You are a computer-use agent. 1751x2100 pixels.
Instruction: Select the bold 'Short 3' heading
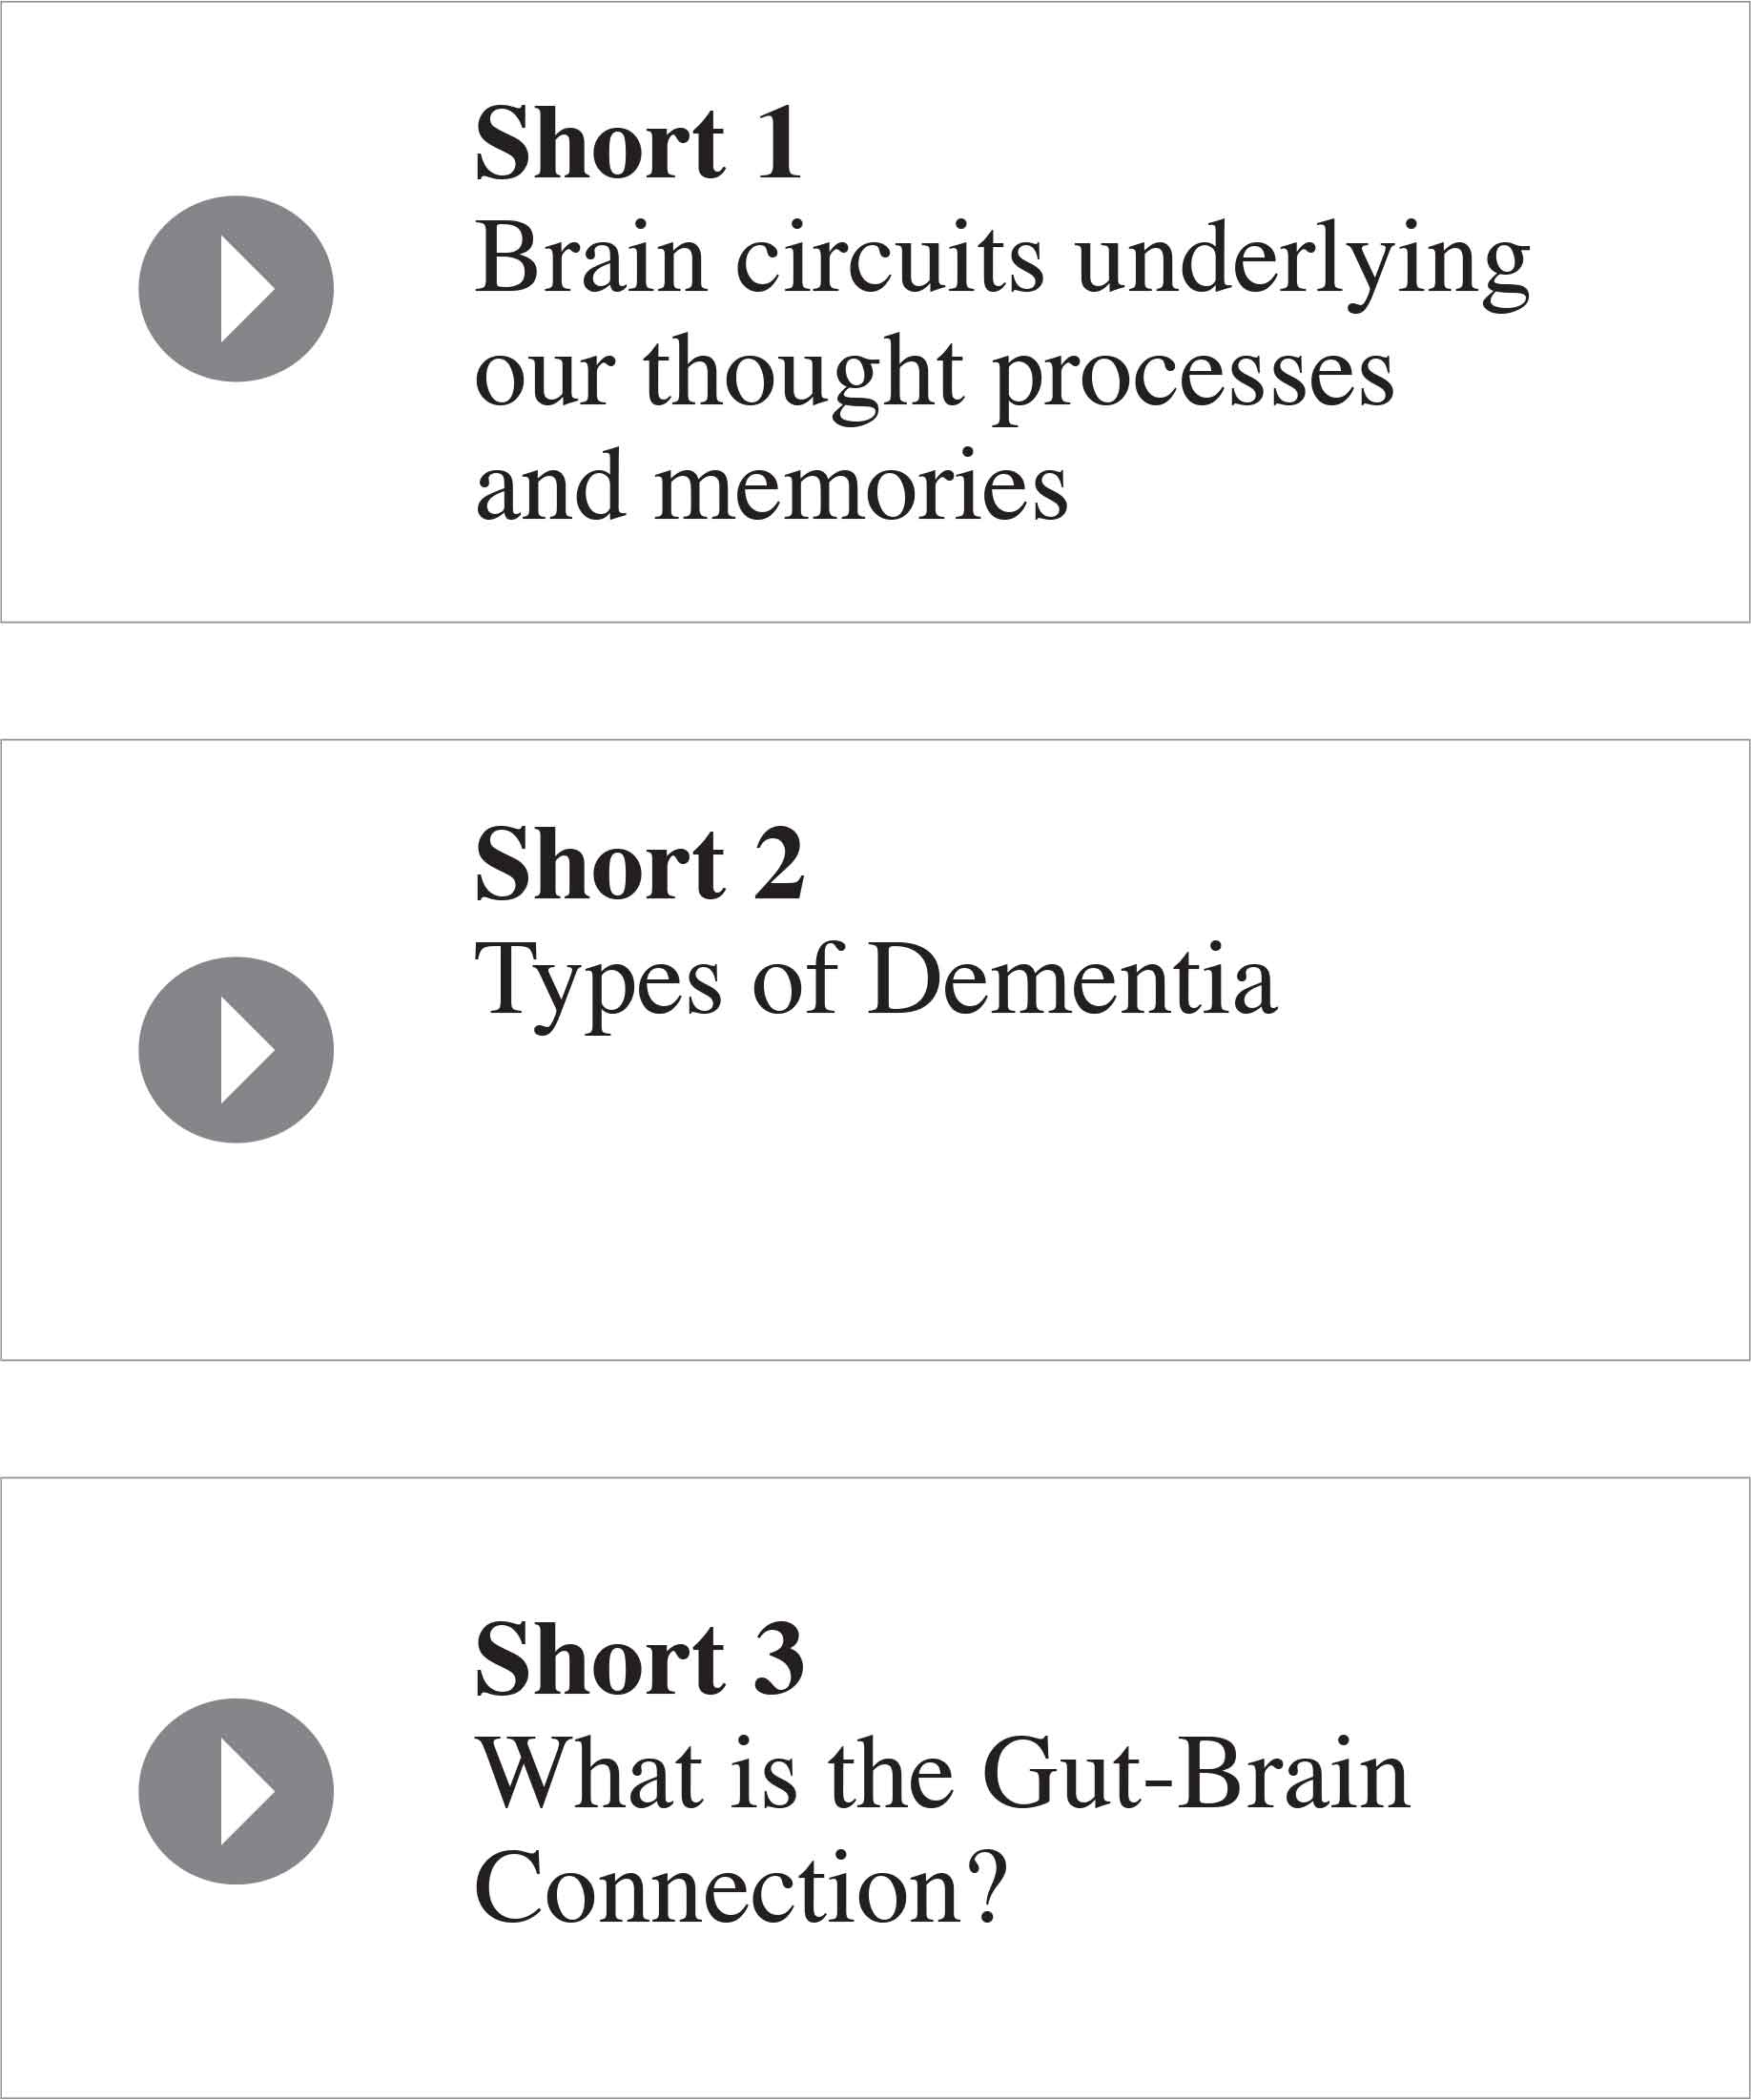(639, 1660)
